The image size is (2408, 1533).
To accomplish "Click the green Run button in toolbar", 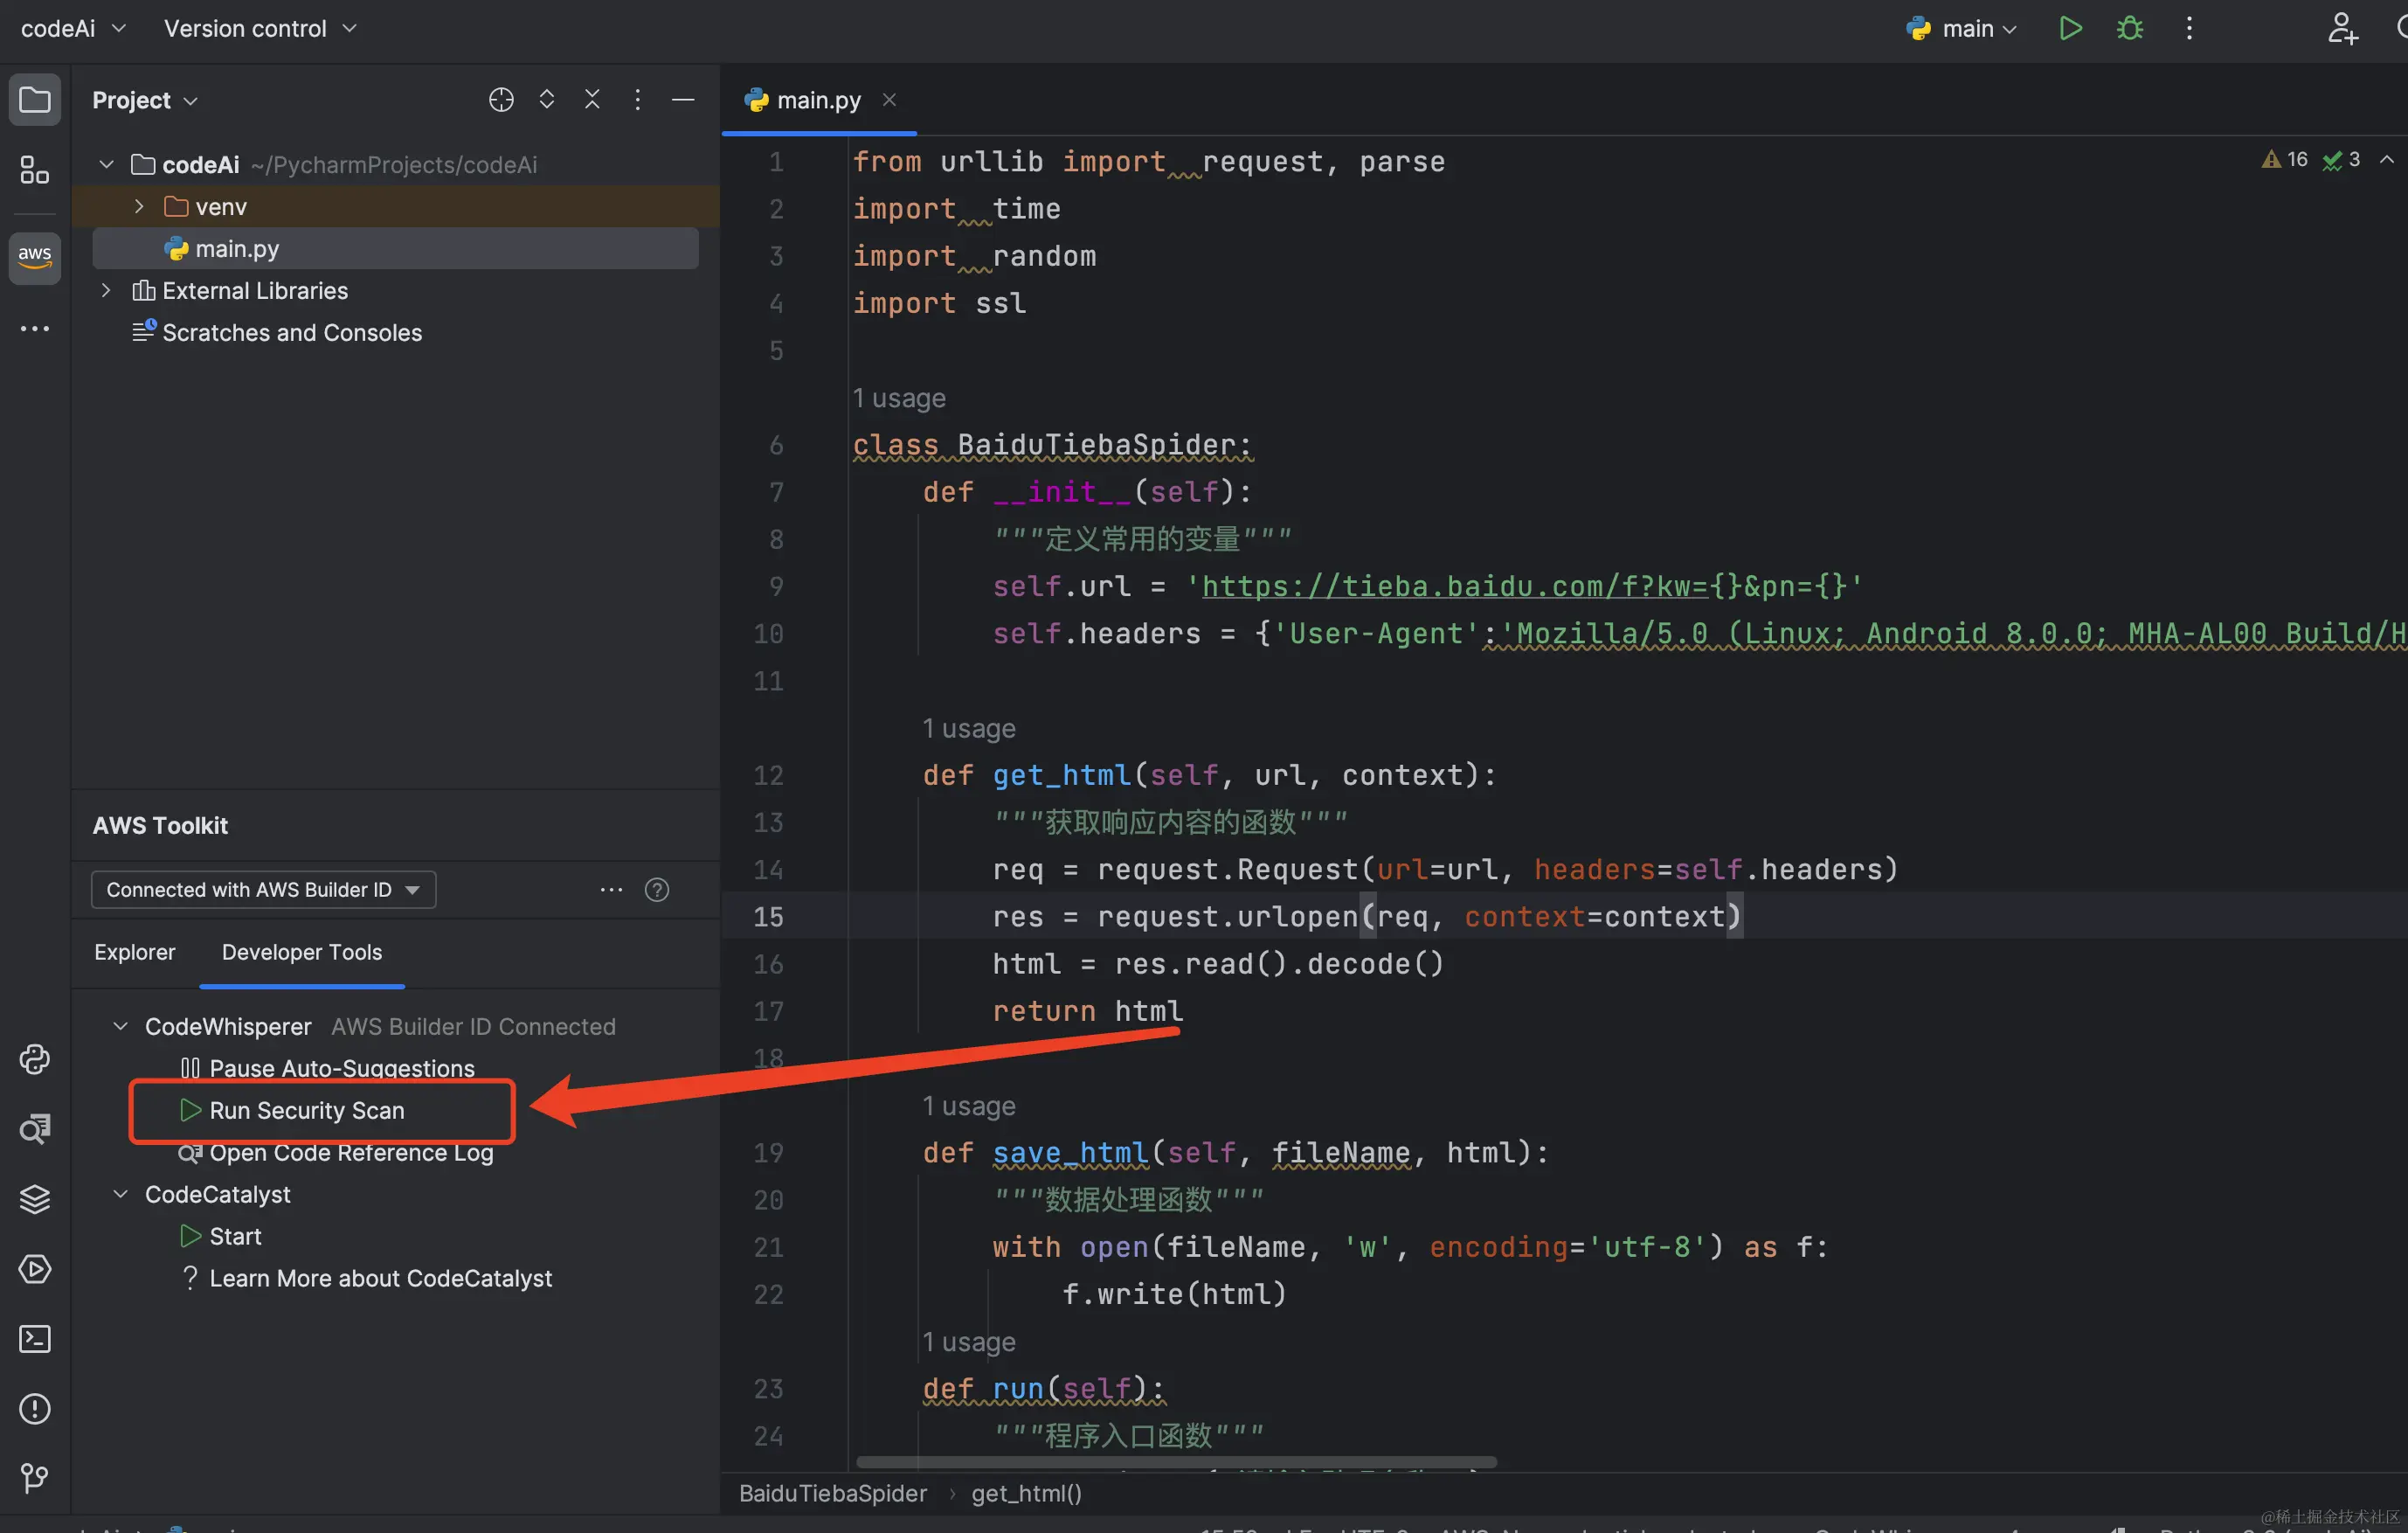I will point(2070,29).
